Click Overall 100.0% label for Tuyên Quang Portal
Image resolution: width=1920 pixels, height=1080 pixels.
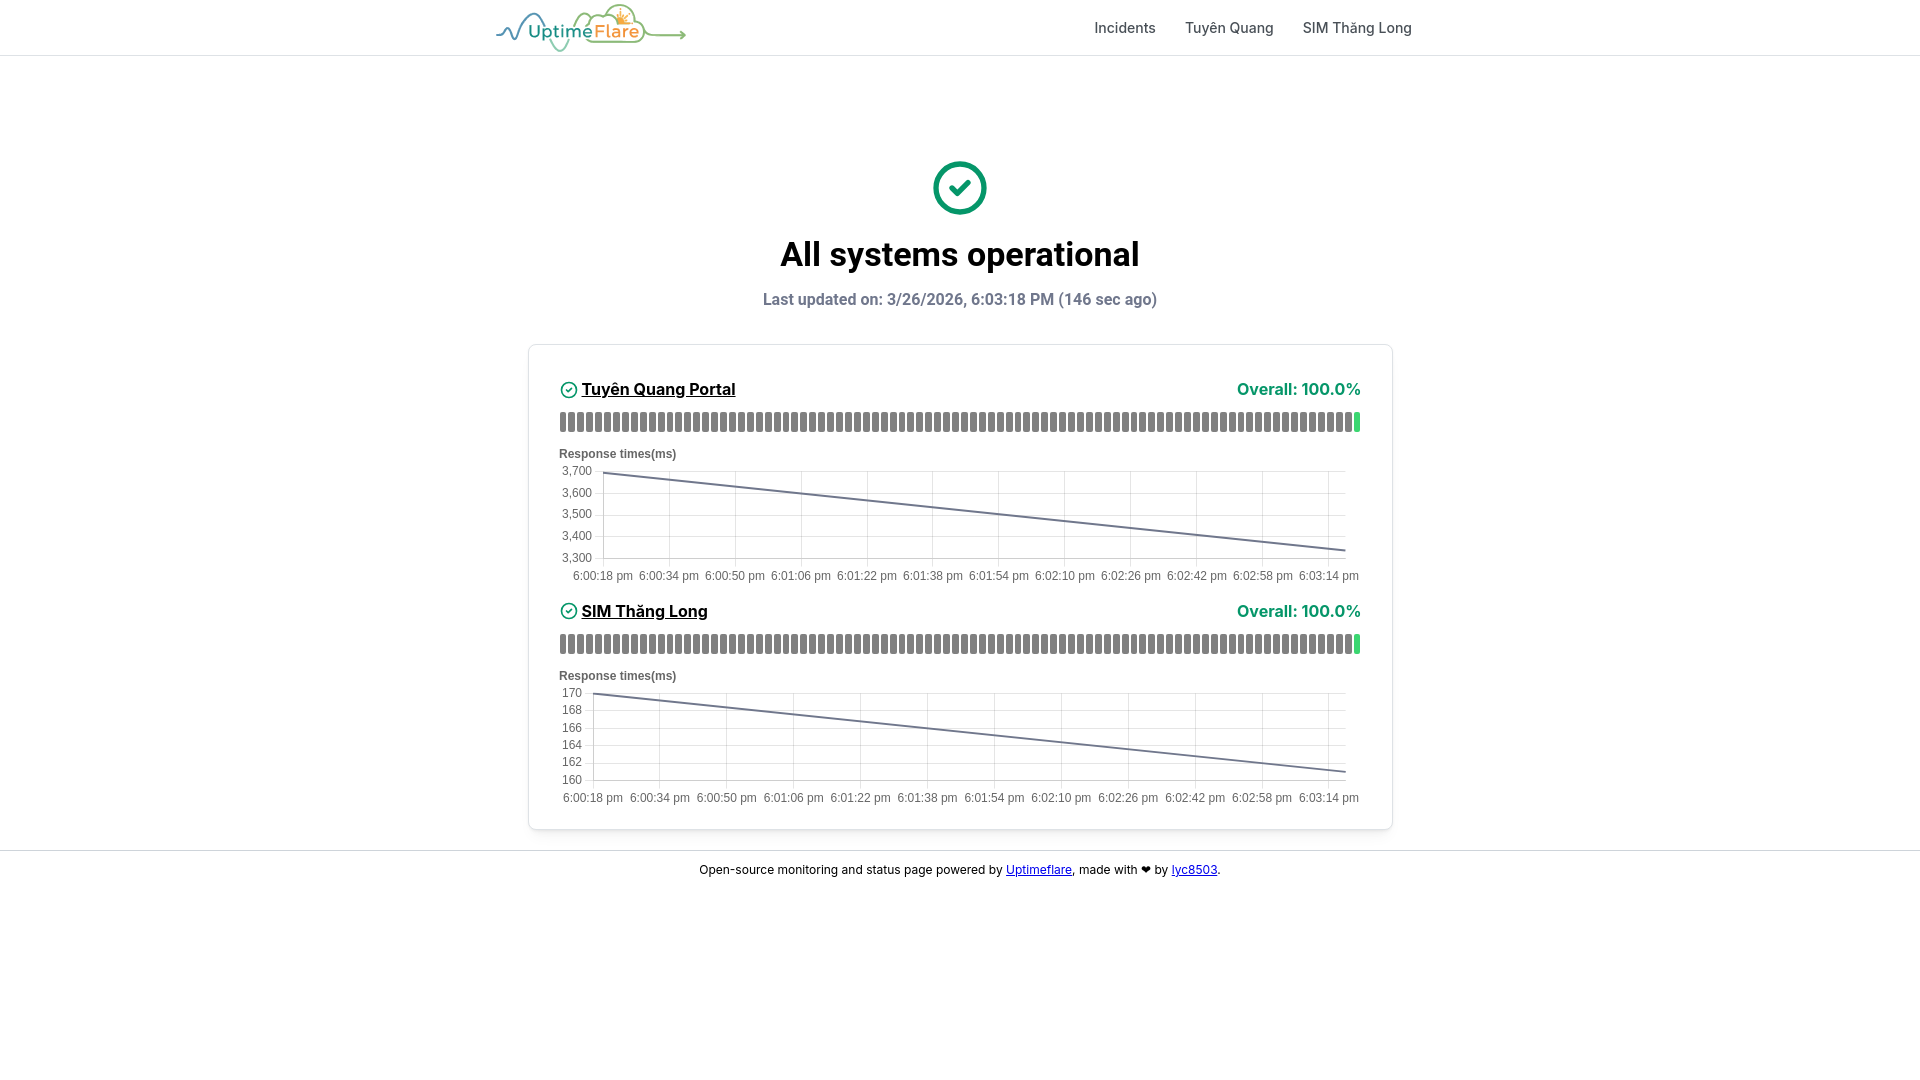tap(1298, 389)
